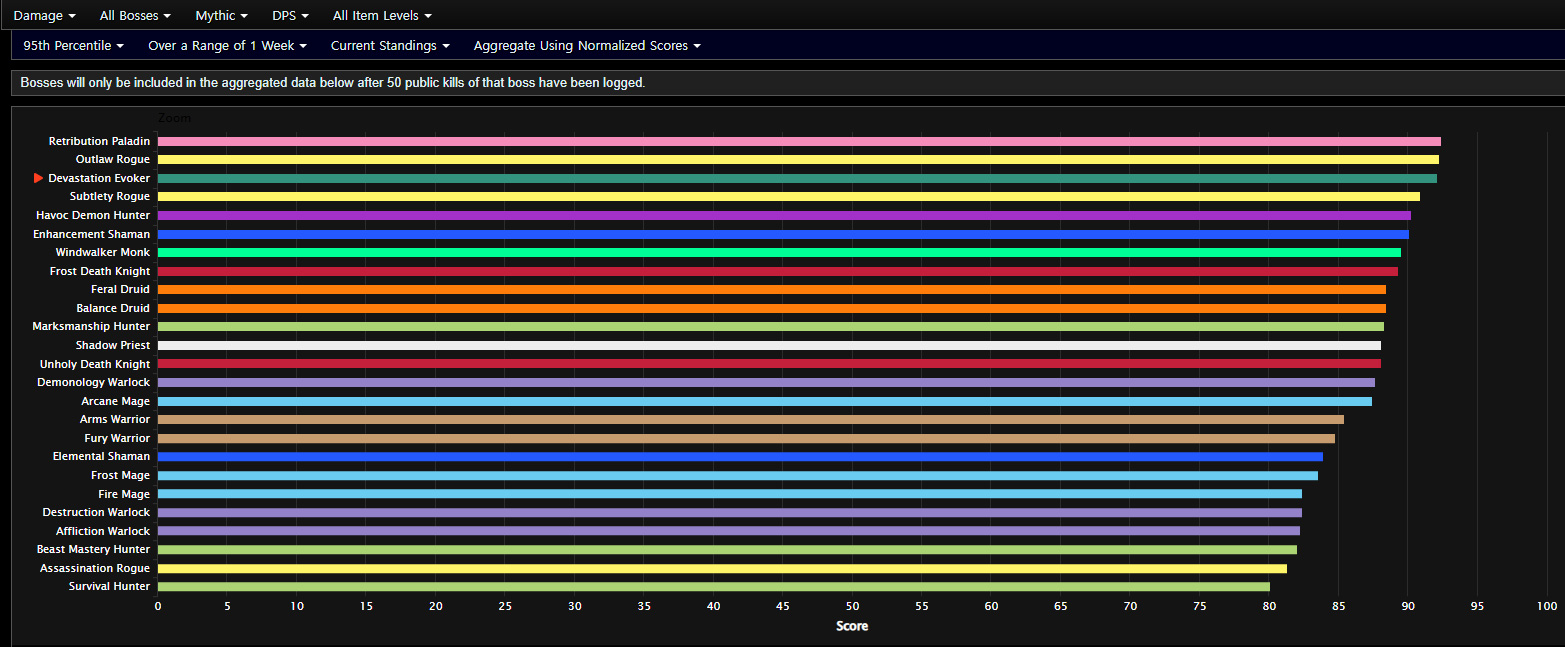Click the Beast Mastery Hunter bar
The height and width of the screenshot is (647, 1565).
click(727, 549)
